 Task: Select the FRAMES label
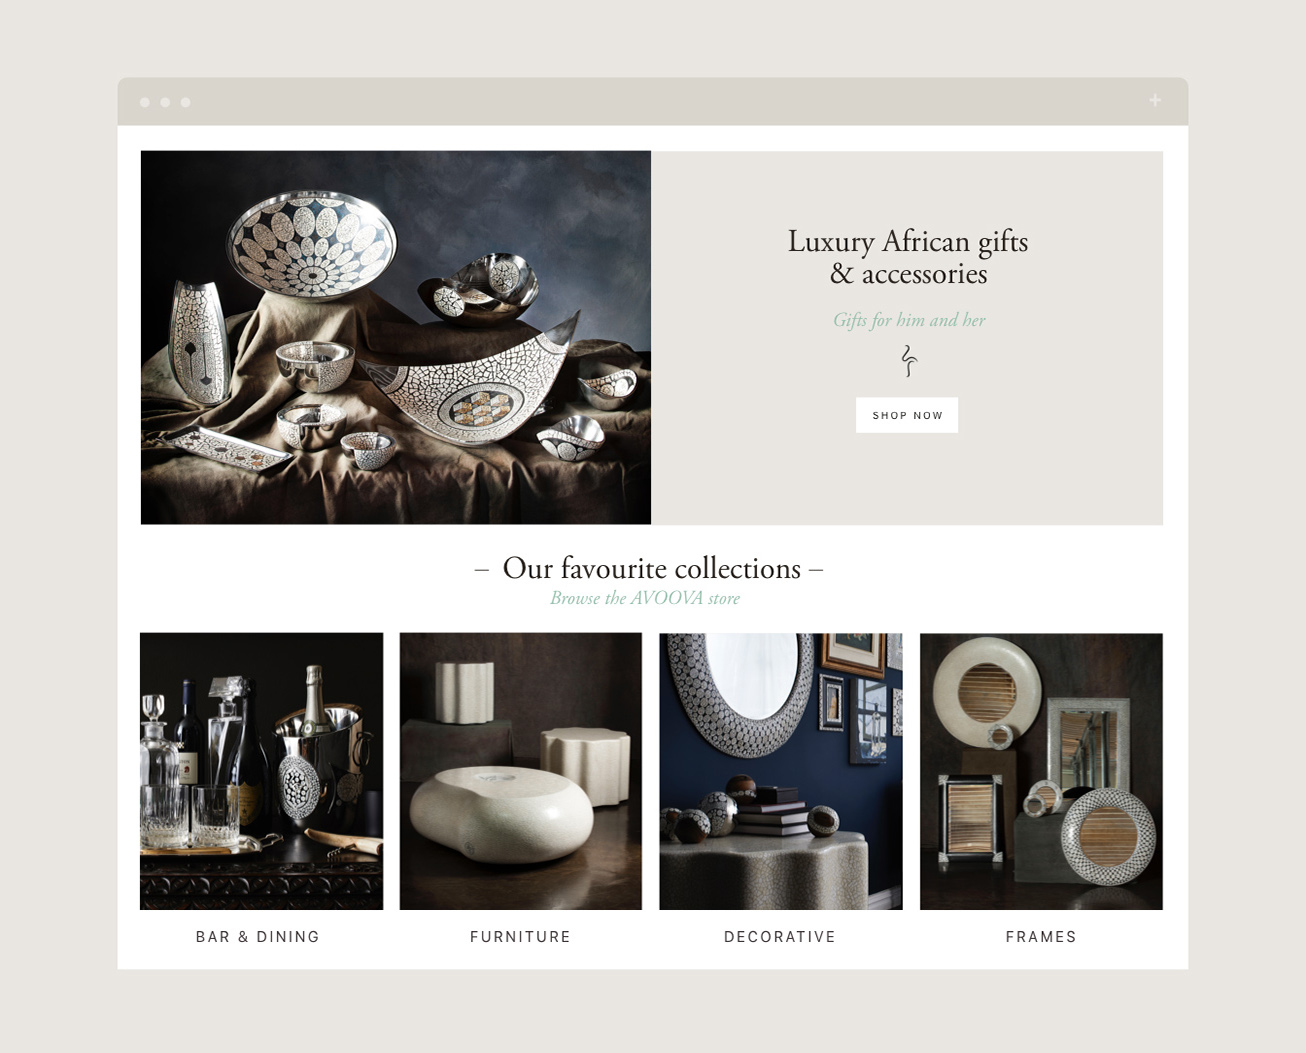pyautogui.click(x=1041, y=937)
